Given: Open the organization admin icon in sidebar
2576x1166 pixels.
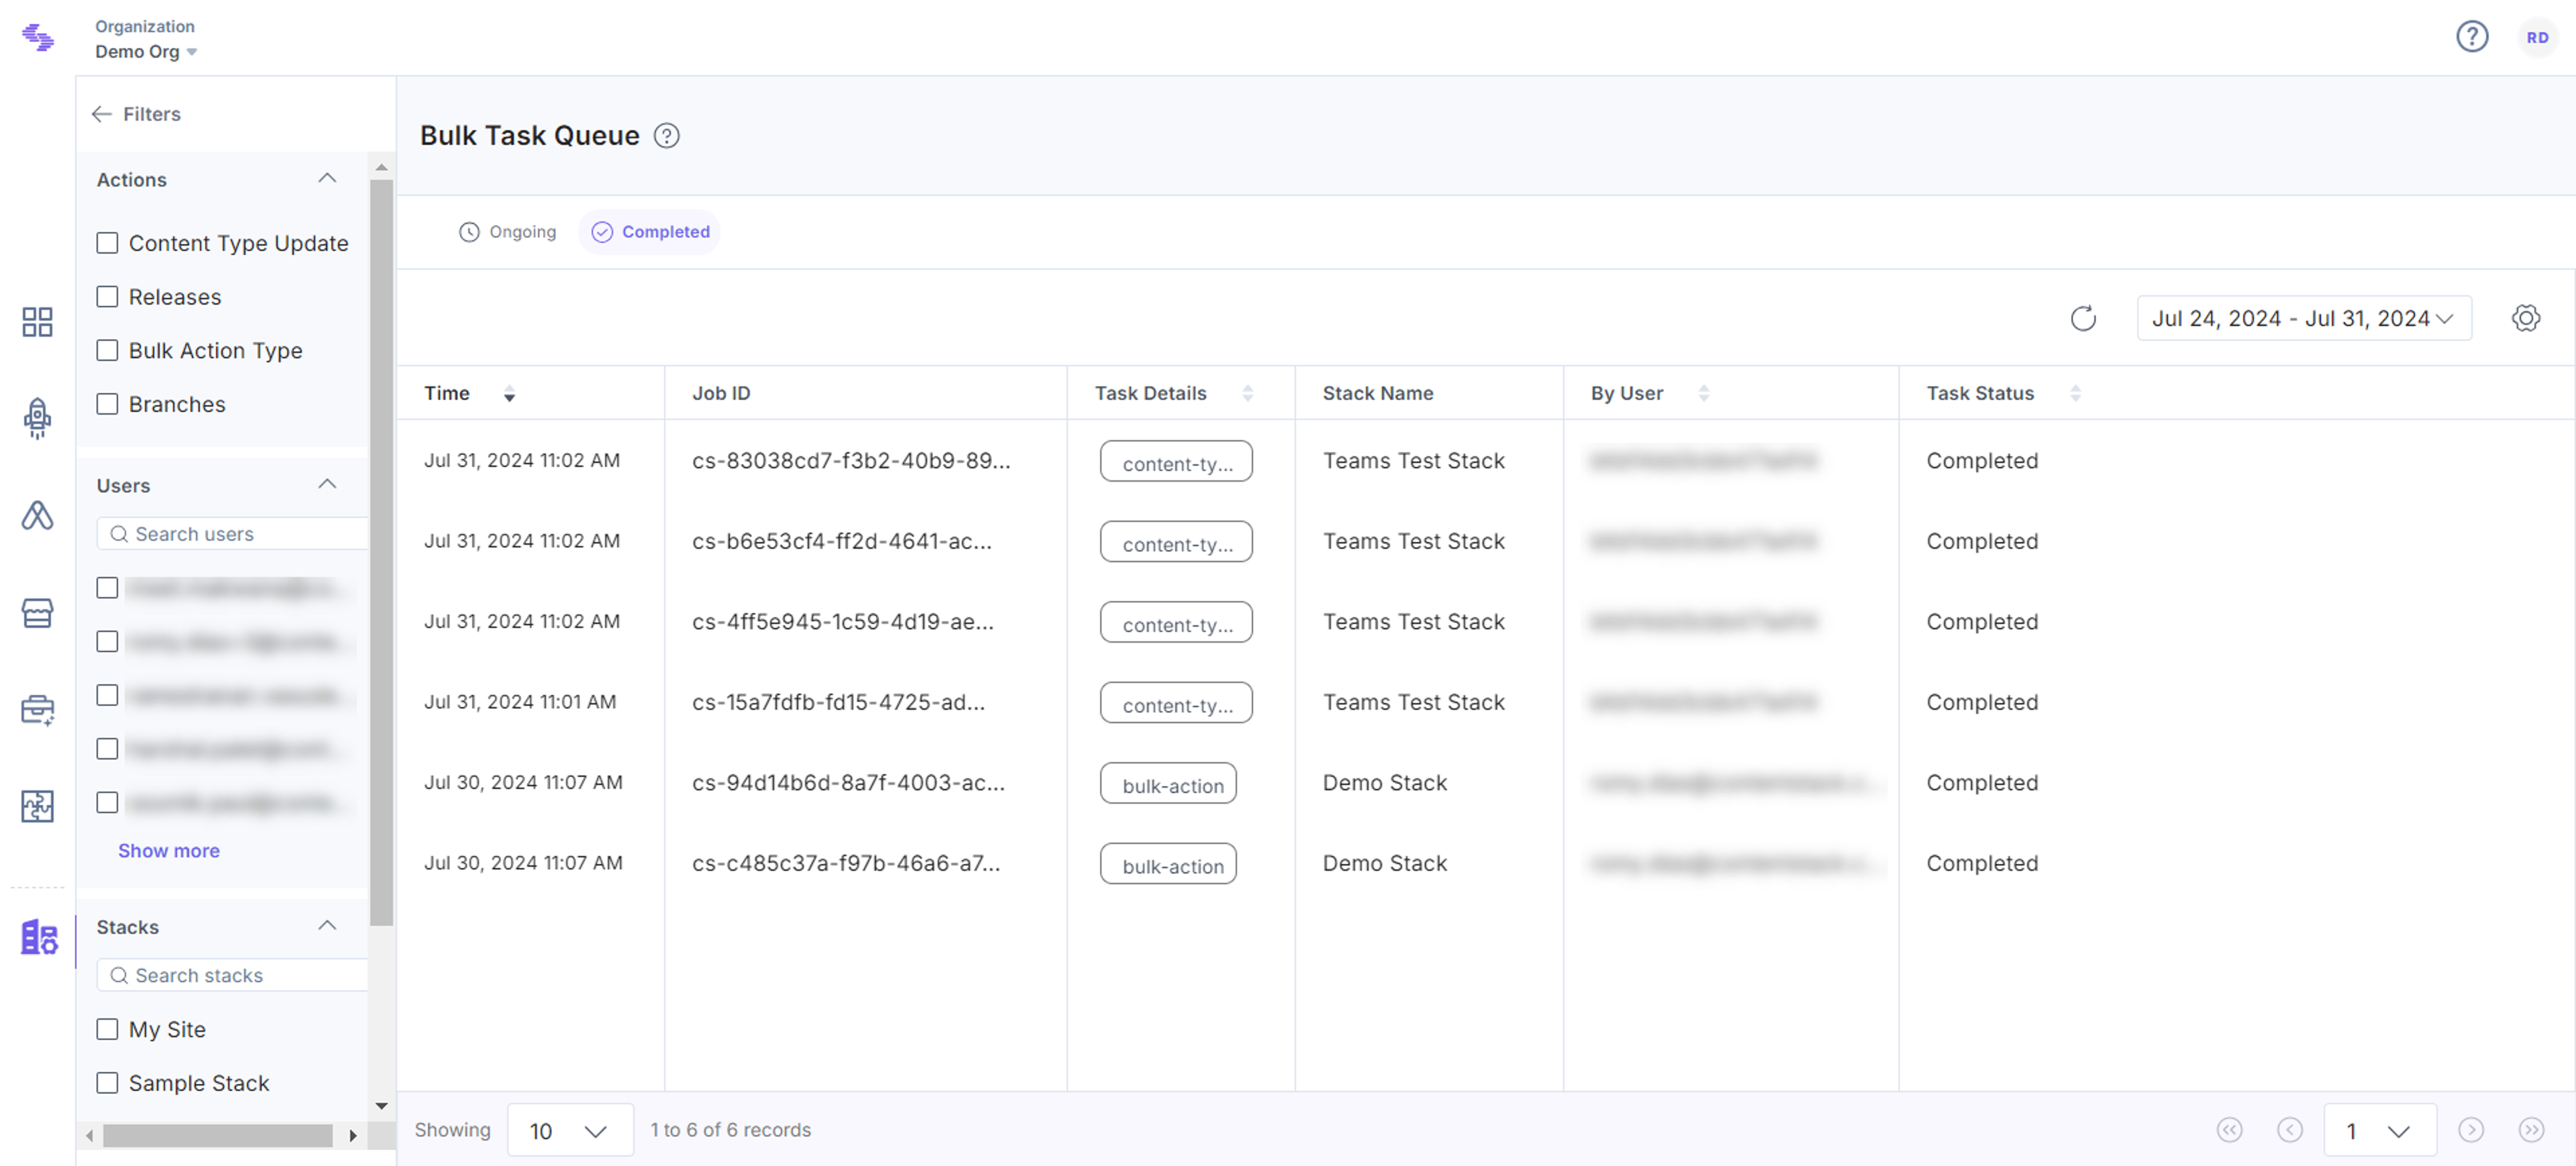Looking at the screenshot, I should click(39, 937).
